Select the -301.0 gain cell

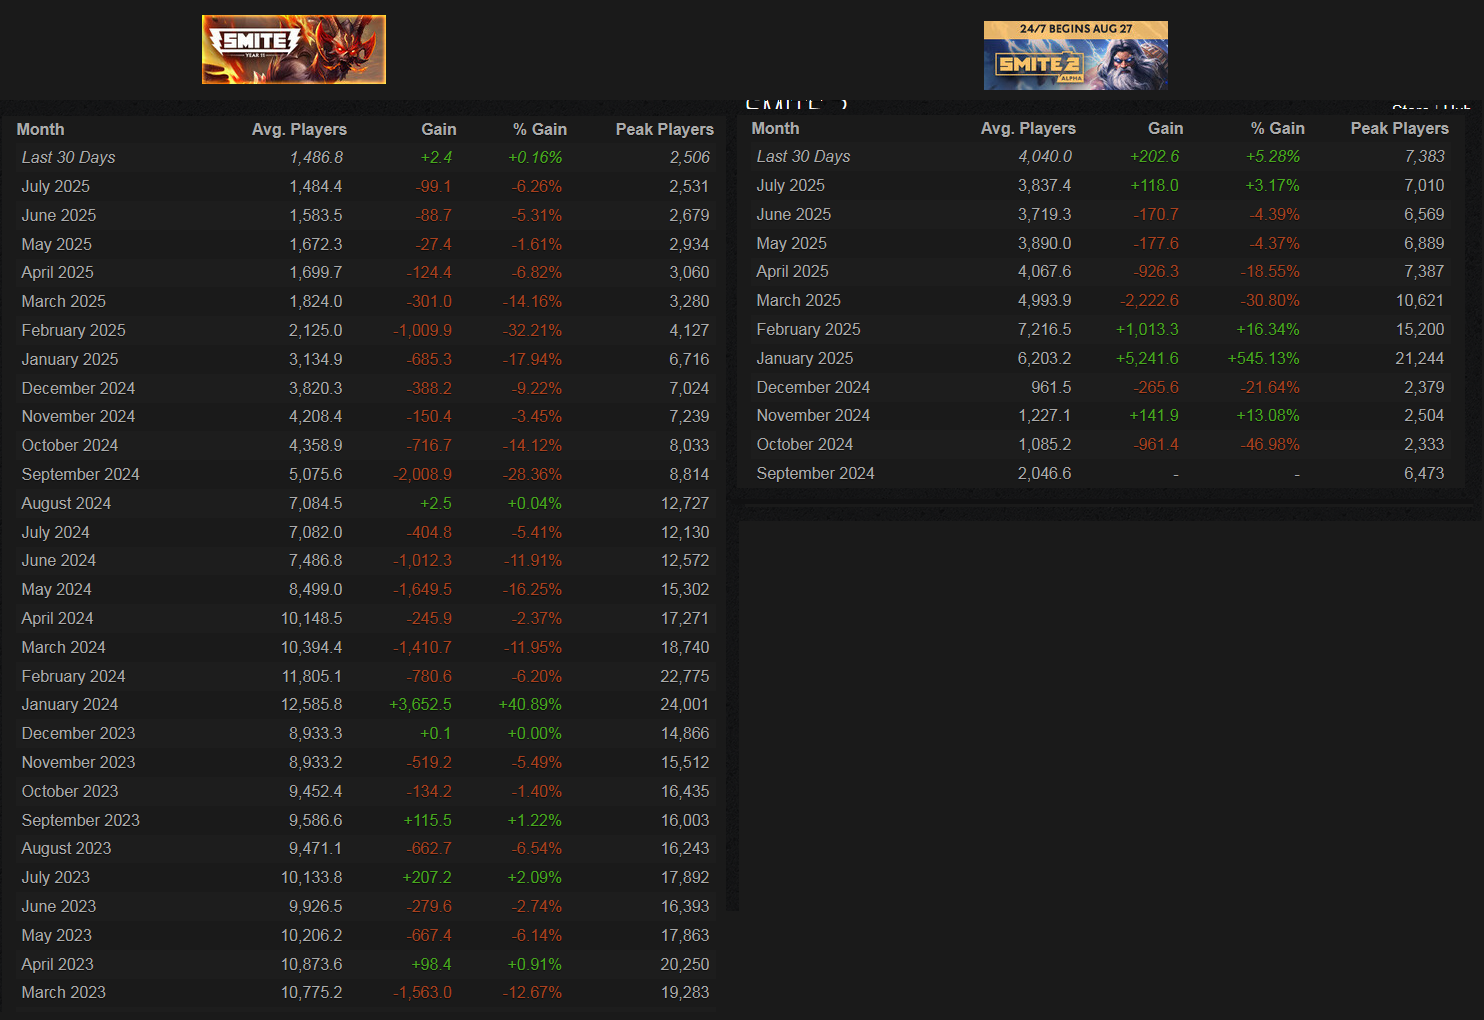click(429, 301)
